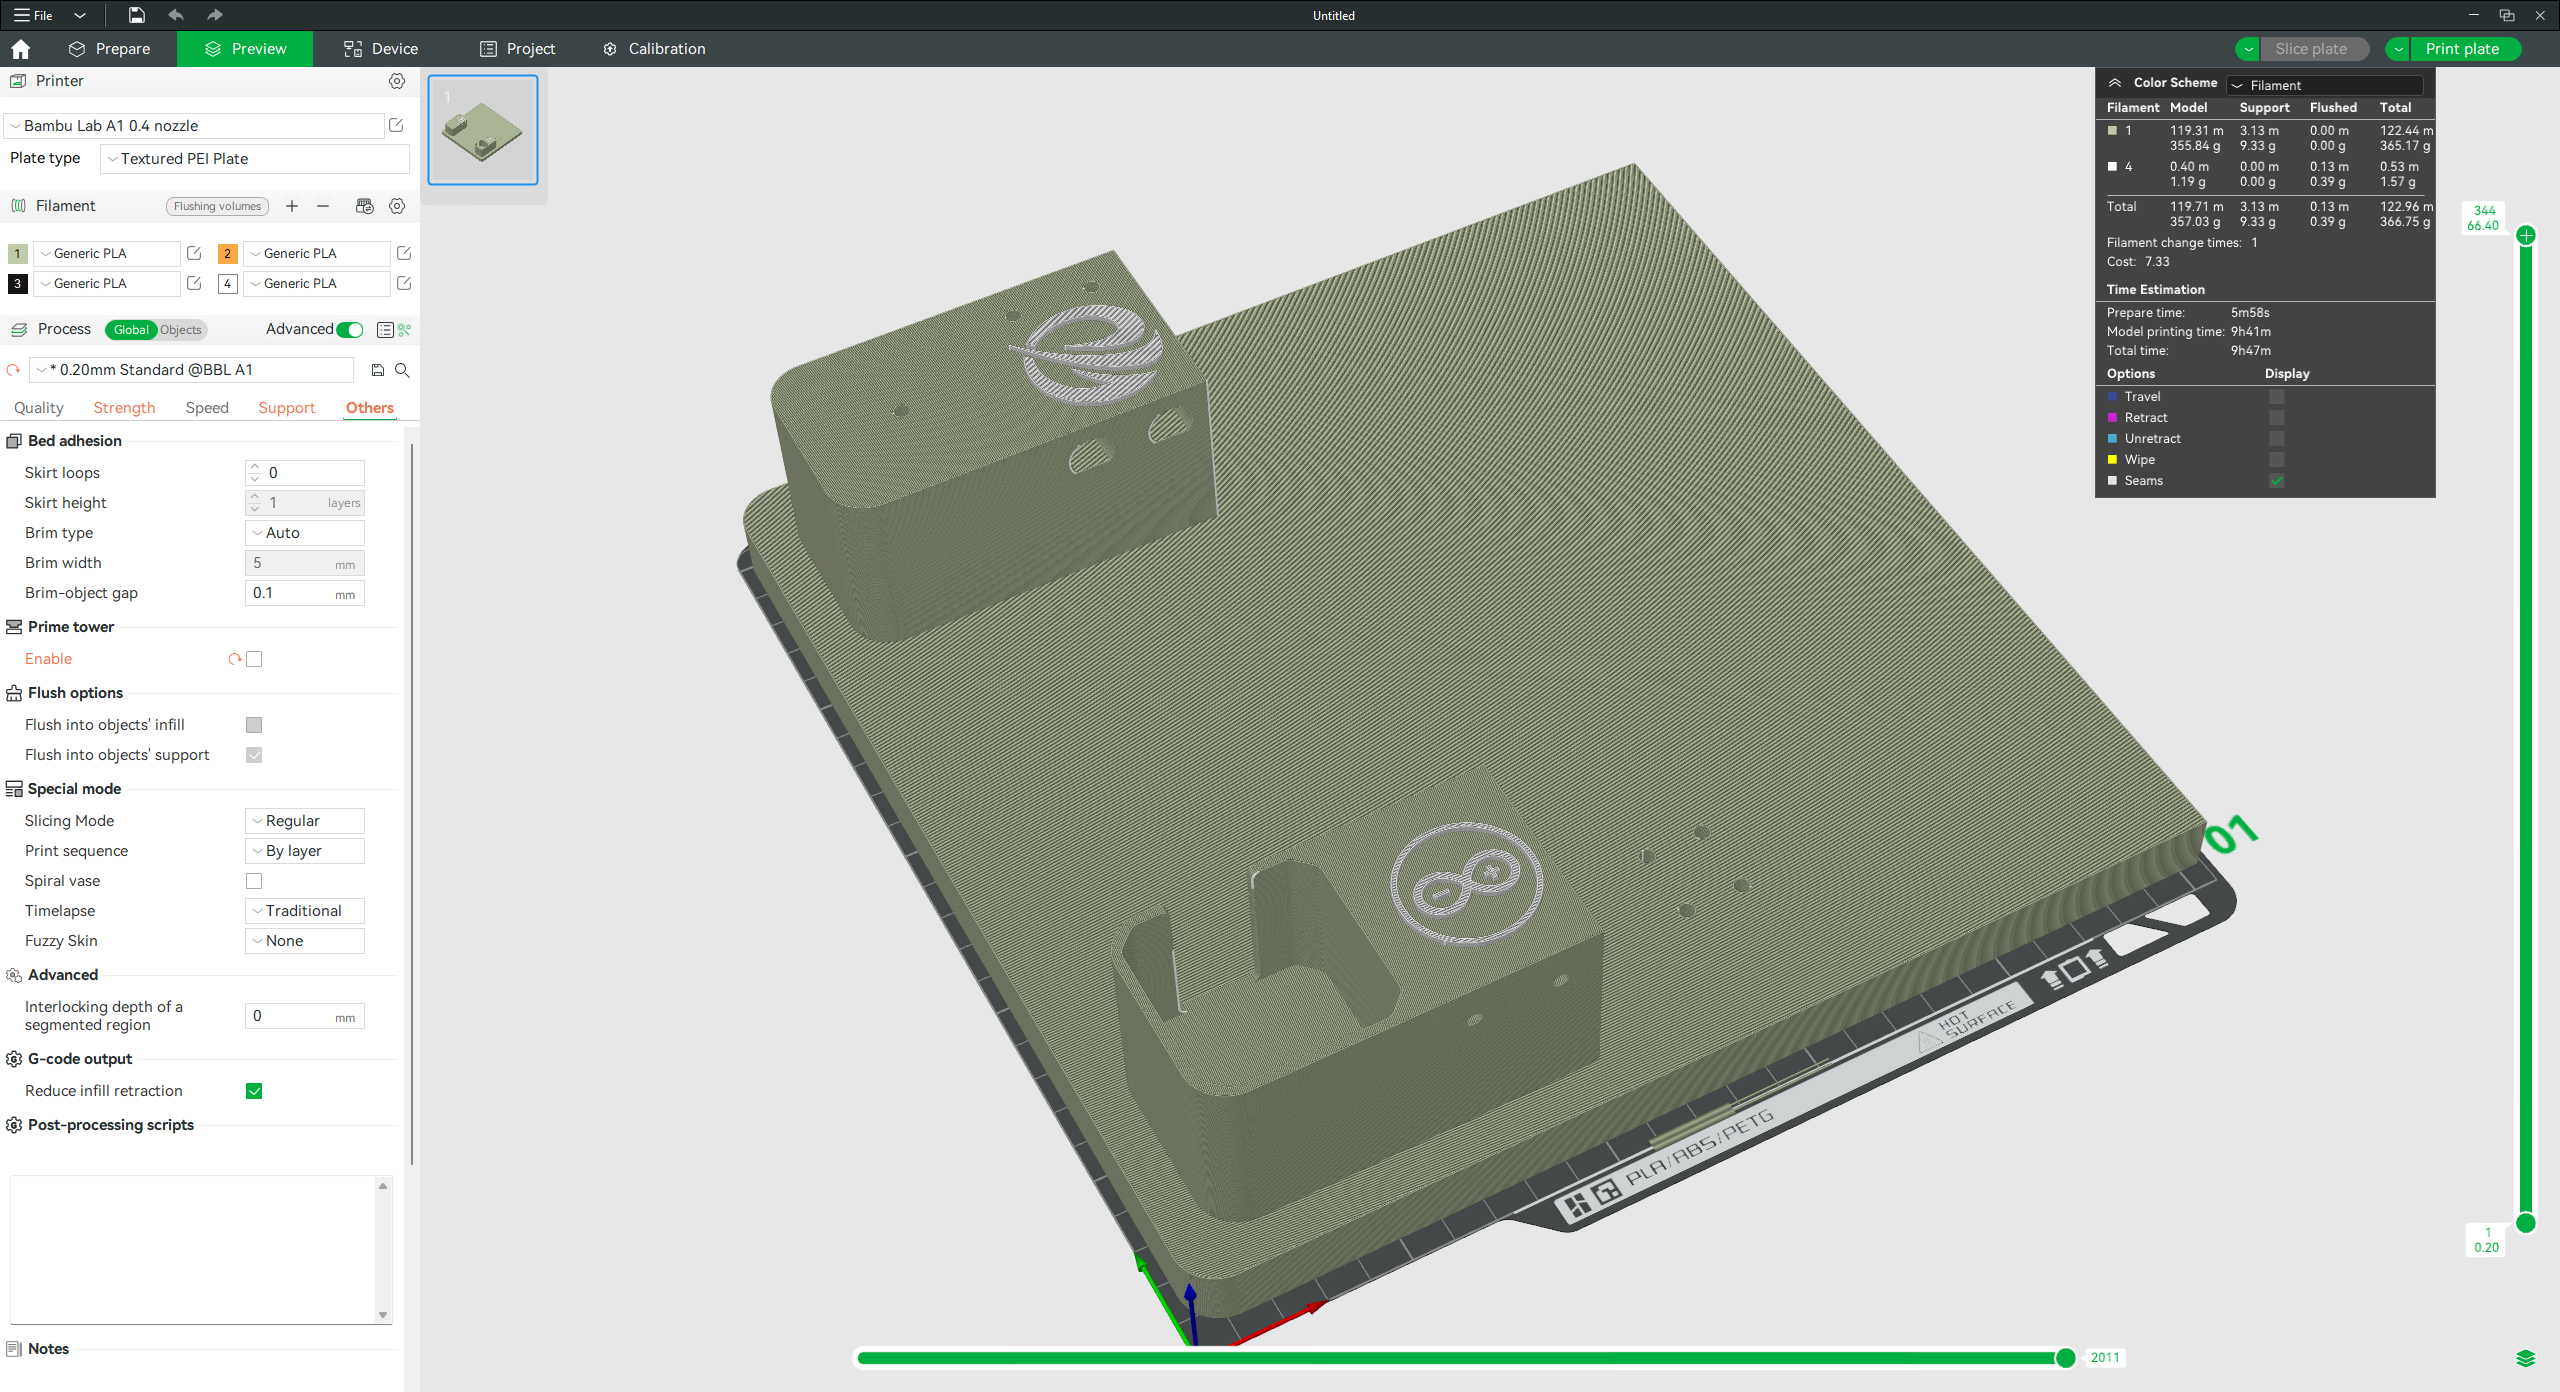Open the Brim type dropdown
The image size is (2560, 1392).
(305, 533)
